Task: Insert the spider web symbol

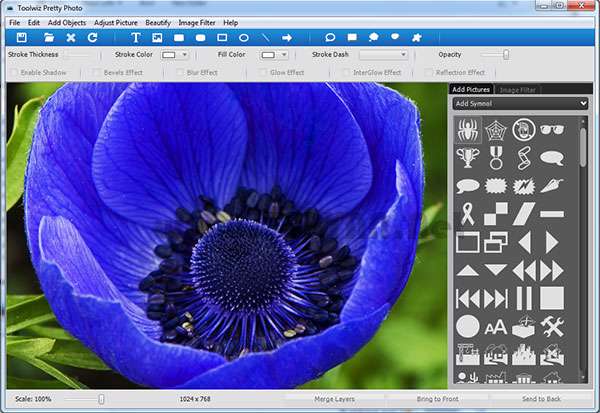Action: 496,130
